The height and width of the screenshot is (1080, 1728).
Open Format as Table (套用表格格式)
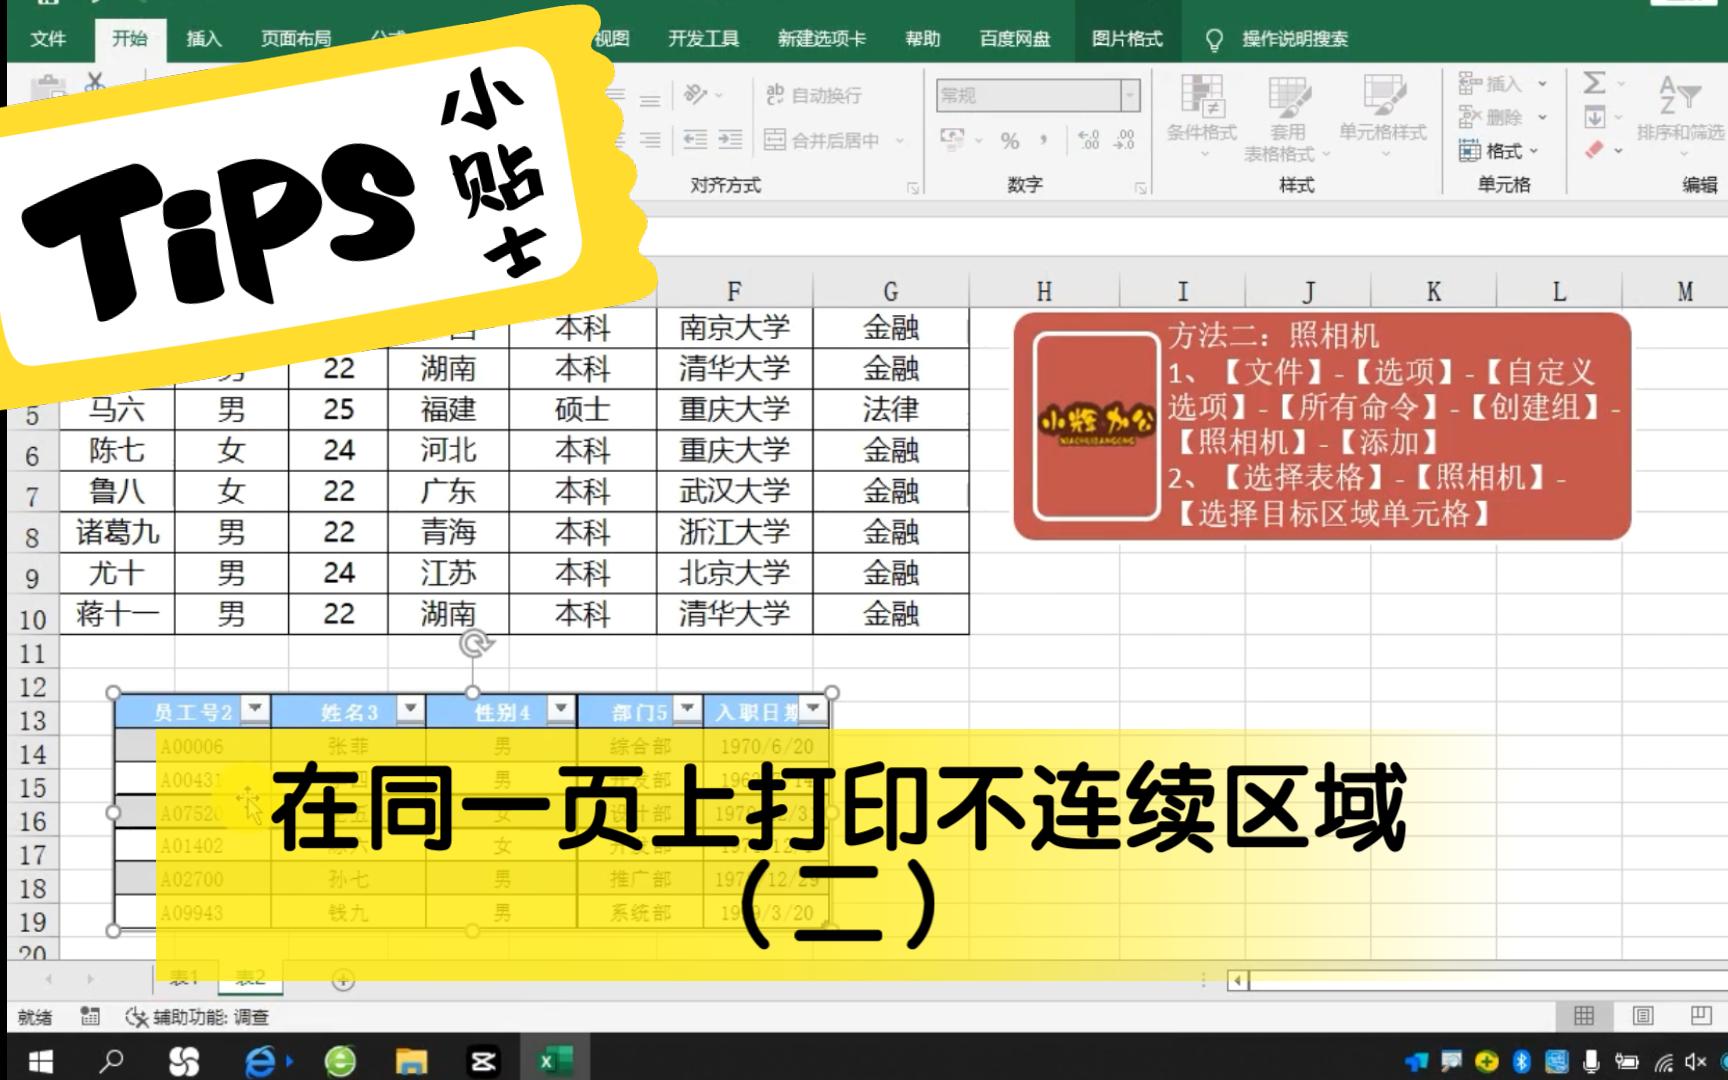(1288, 117)
